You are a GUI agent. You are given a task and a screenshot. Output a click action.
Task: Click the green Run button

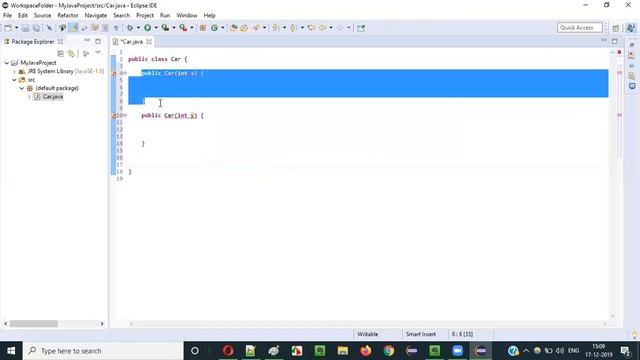click(x=147, y=28)
